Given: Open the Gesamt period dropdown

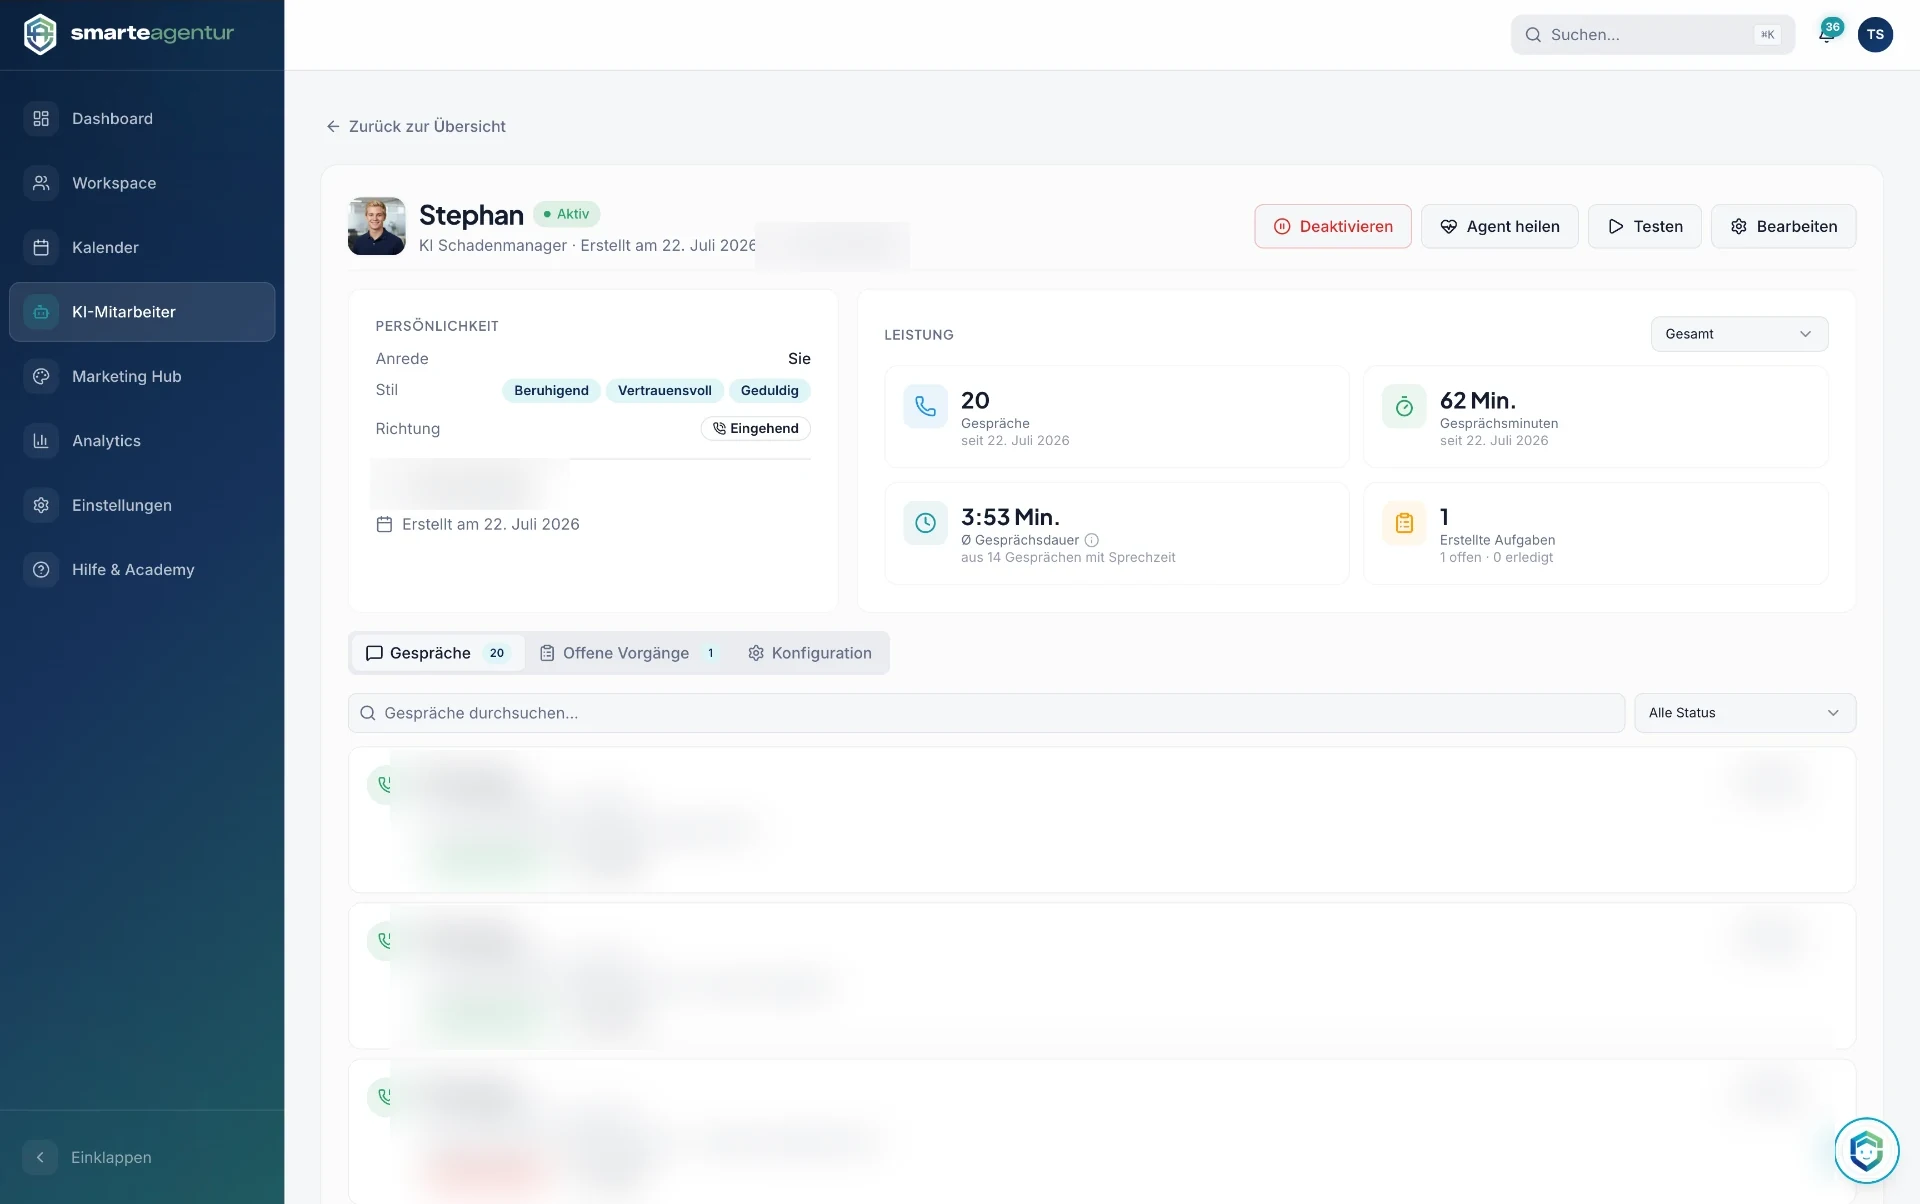Looking at the screenshot, I should click(1739, 334).
